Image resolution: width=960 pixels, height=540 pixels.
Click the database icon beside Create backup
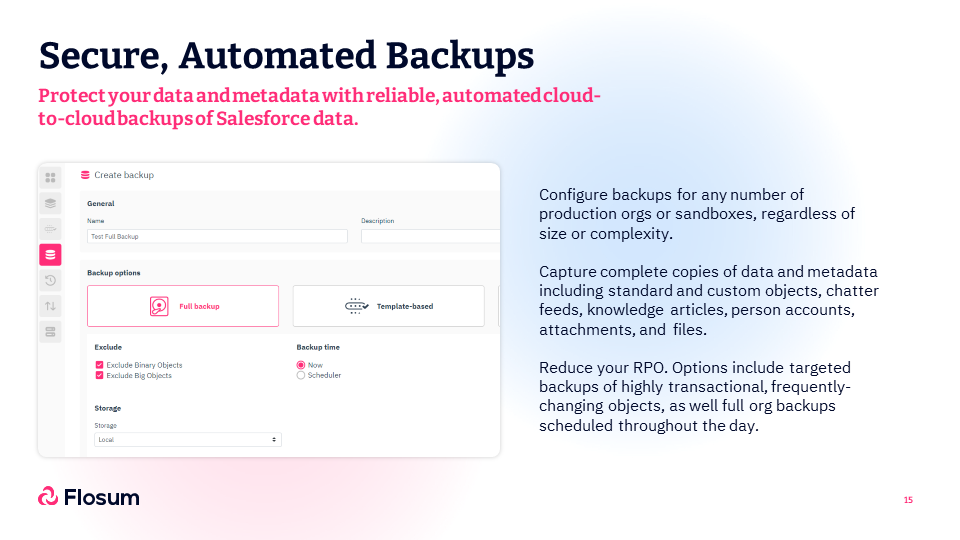[85, 175]
